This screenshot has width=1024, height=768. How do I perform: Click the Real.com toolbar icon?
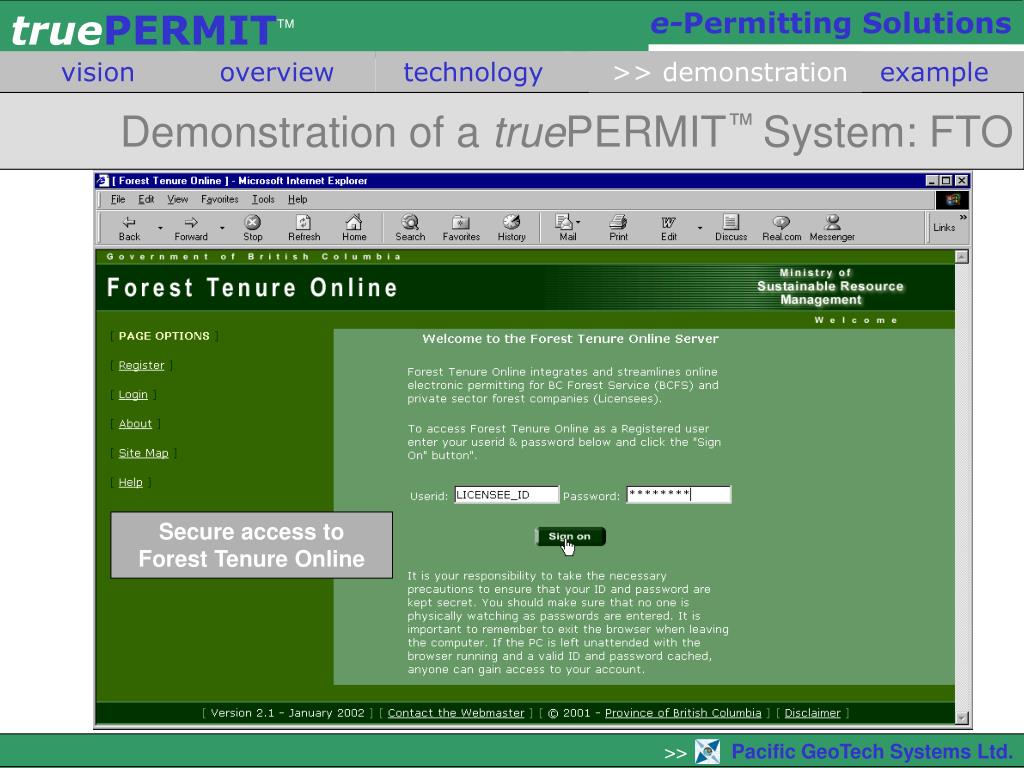781,222
